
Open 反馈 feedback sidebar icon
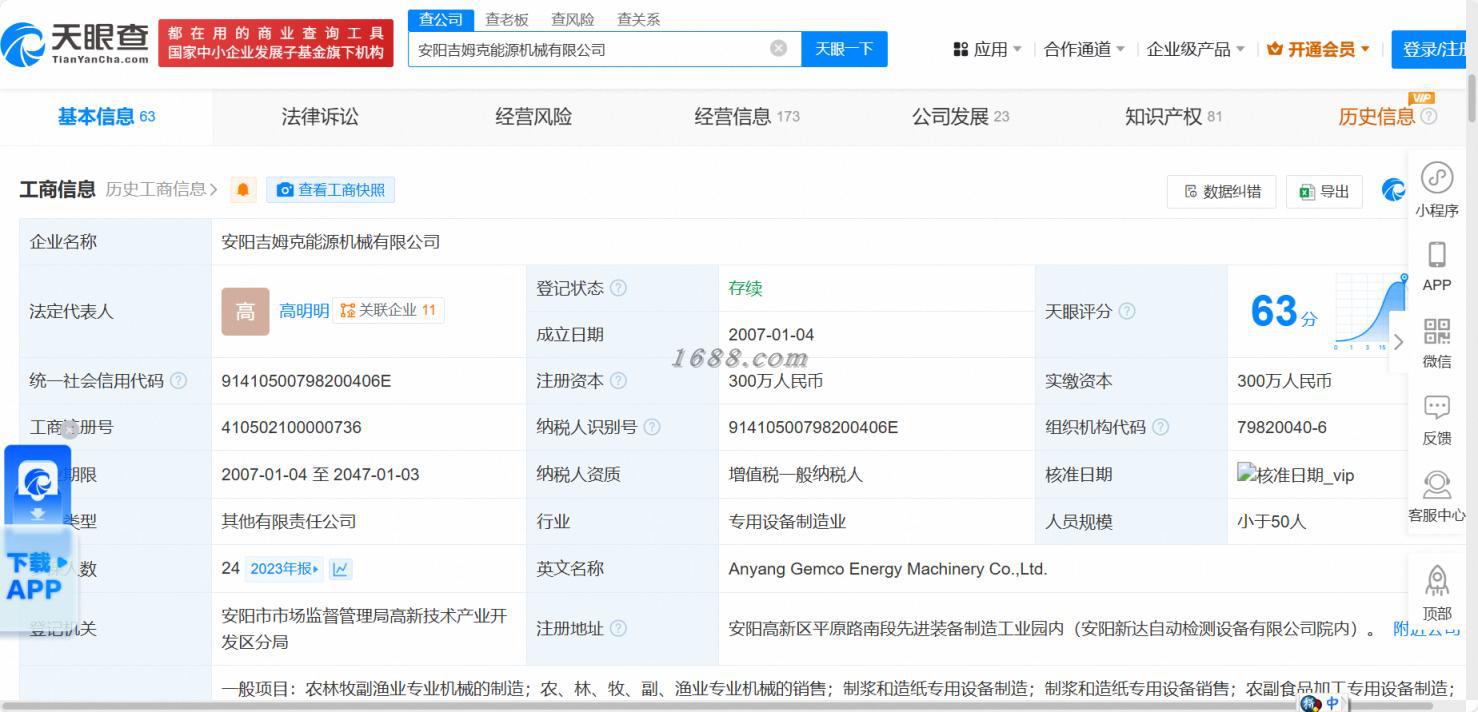[1437, 420]
